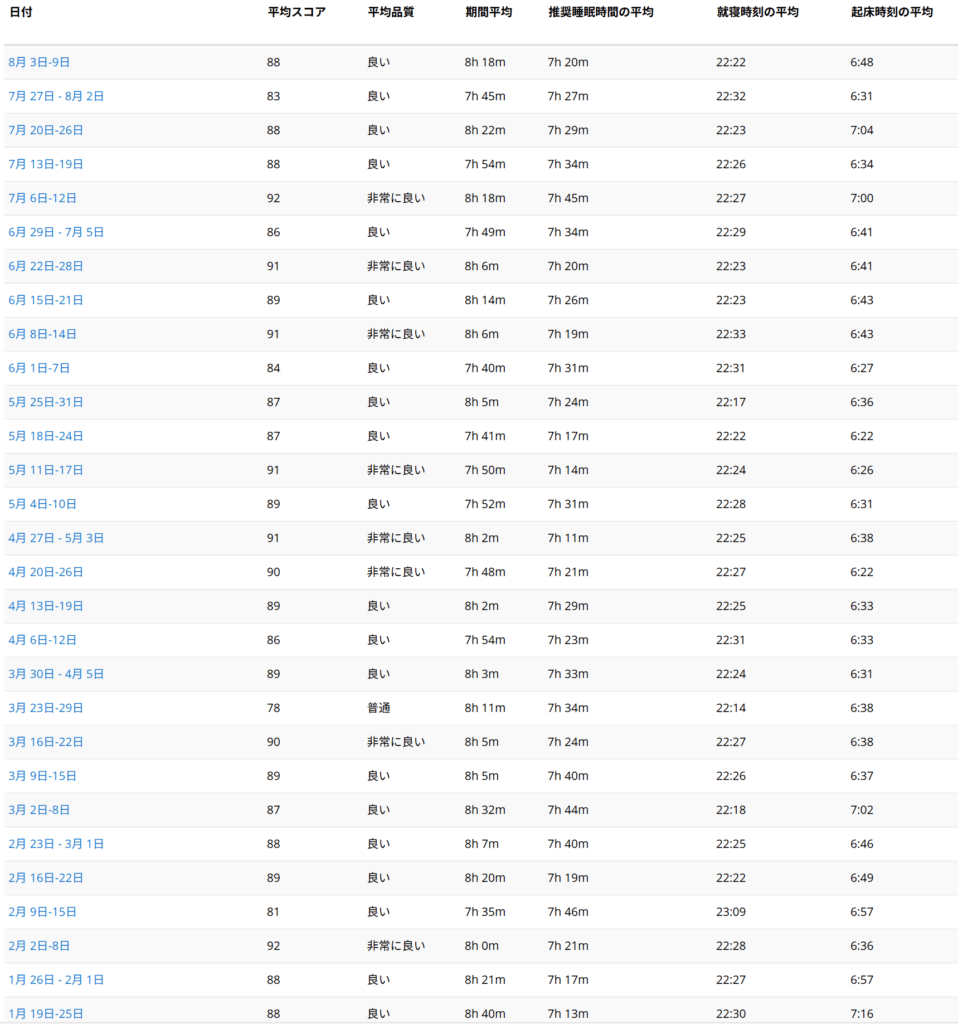
Task: Click the 日付 column header
Action: coord(21,12)
